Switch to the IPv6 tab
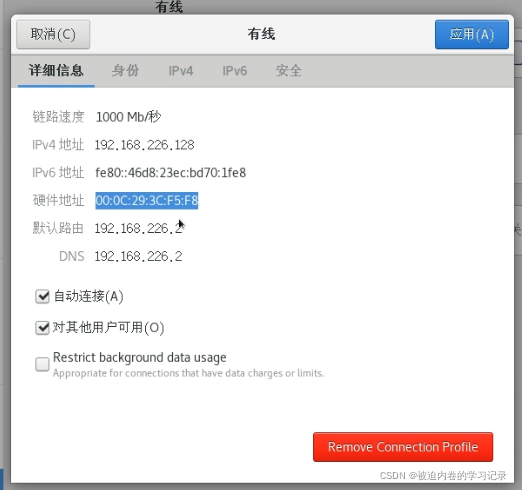The width and height of the screenshot is (522, 490). [235, 71]
